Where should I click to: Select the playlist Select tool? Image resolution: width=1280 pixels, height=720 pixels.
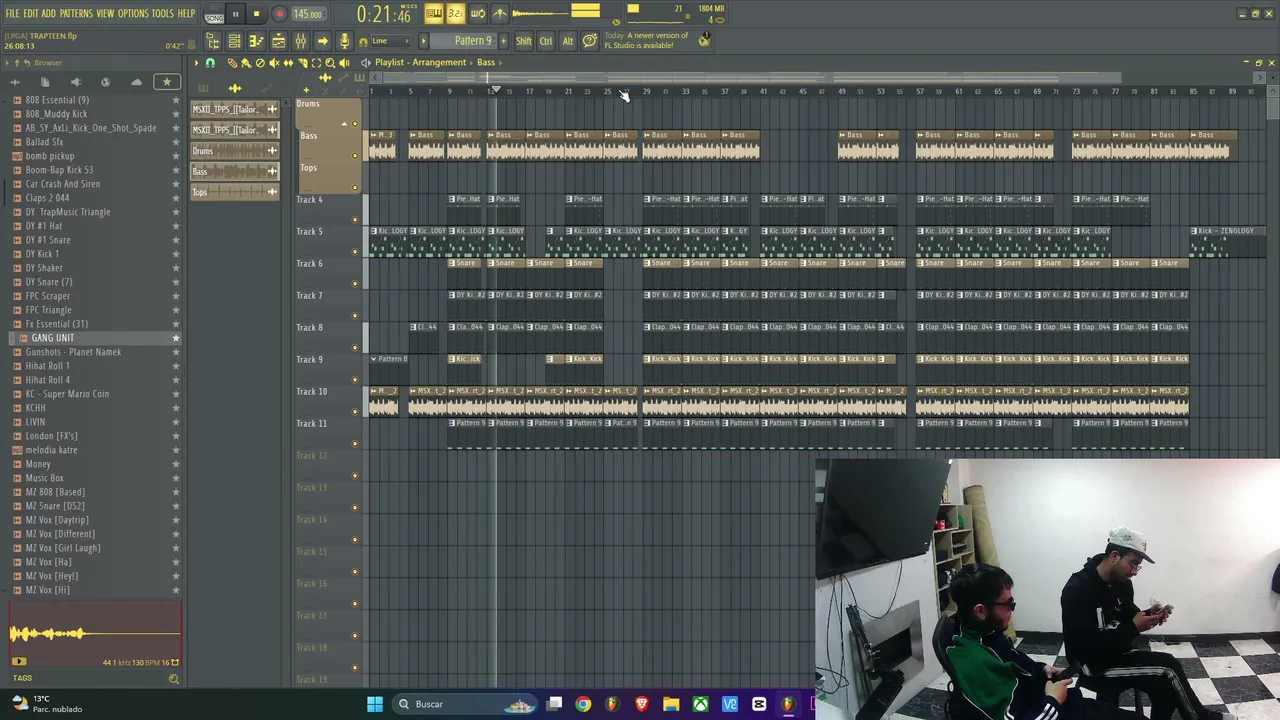coord(316,63)
